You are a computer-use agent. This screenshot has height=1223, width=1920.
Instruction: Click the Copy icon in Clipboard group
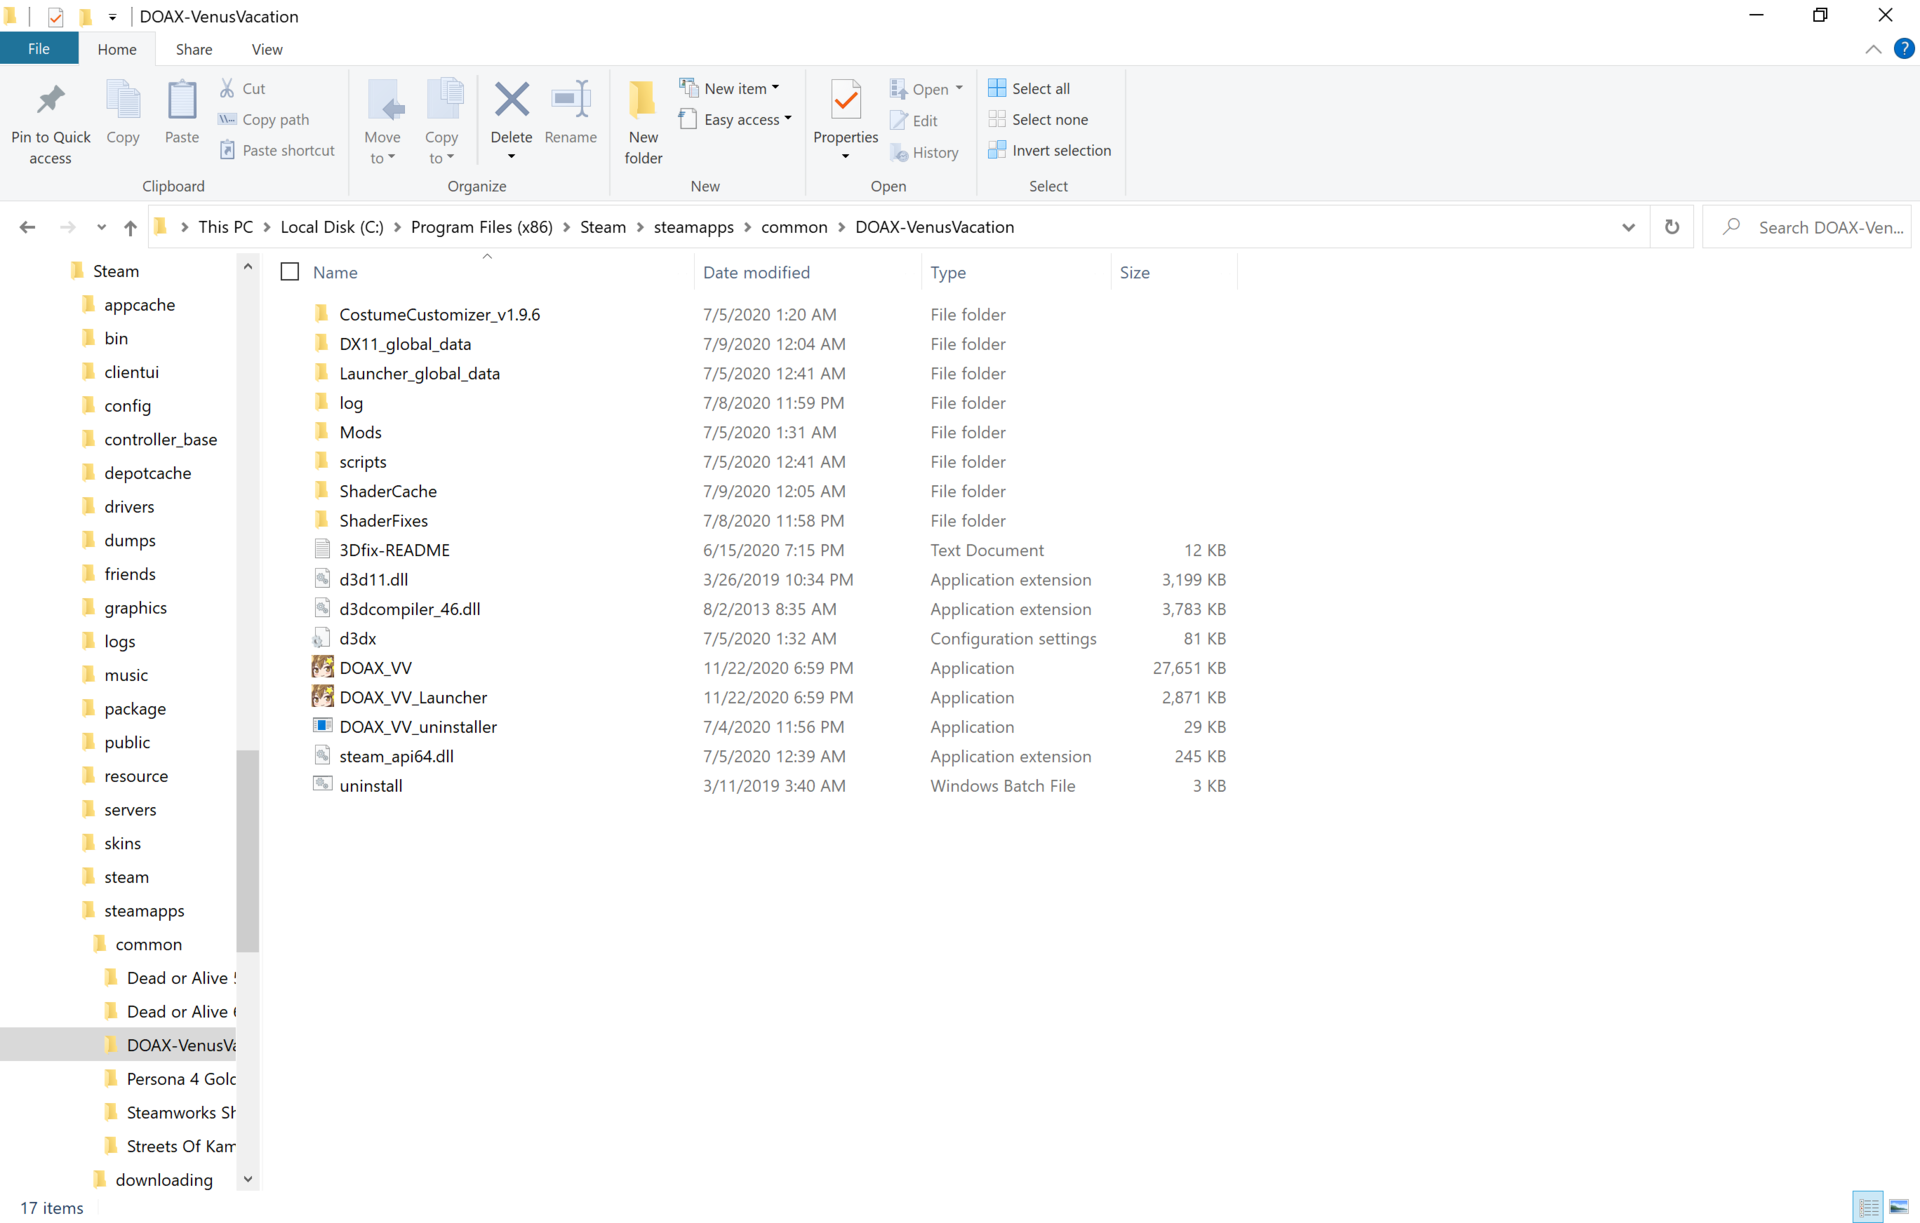tap(123, 112)
